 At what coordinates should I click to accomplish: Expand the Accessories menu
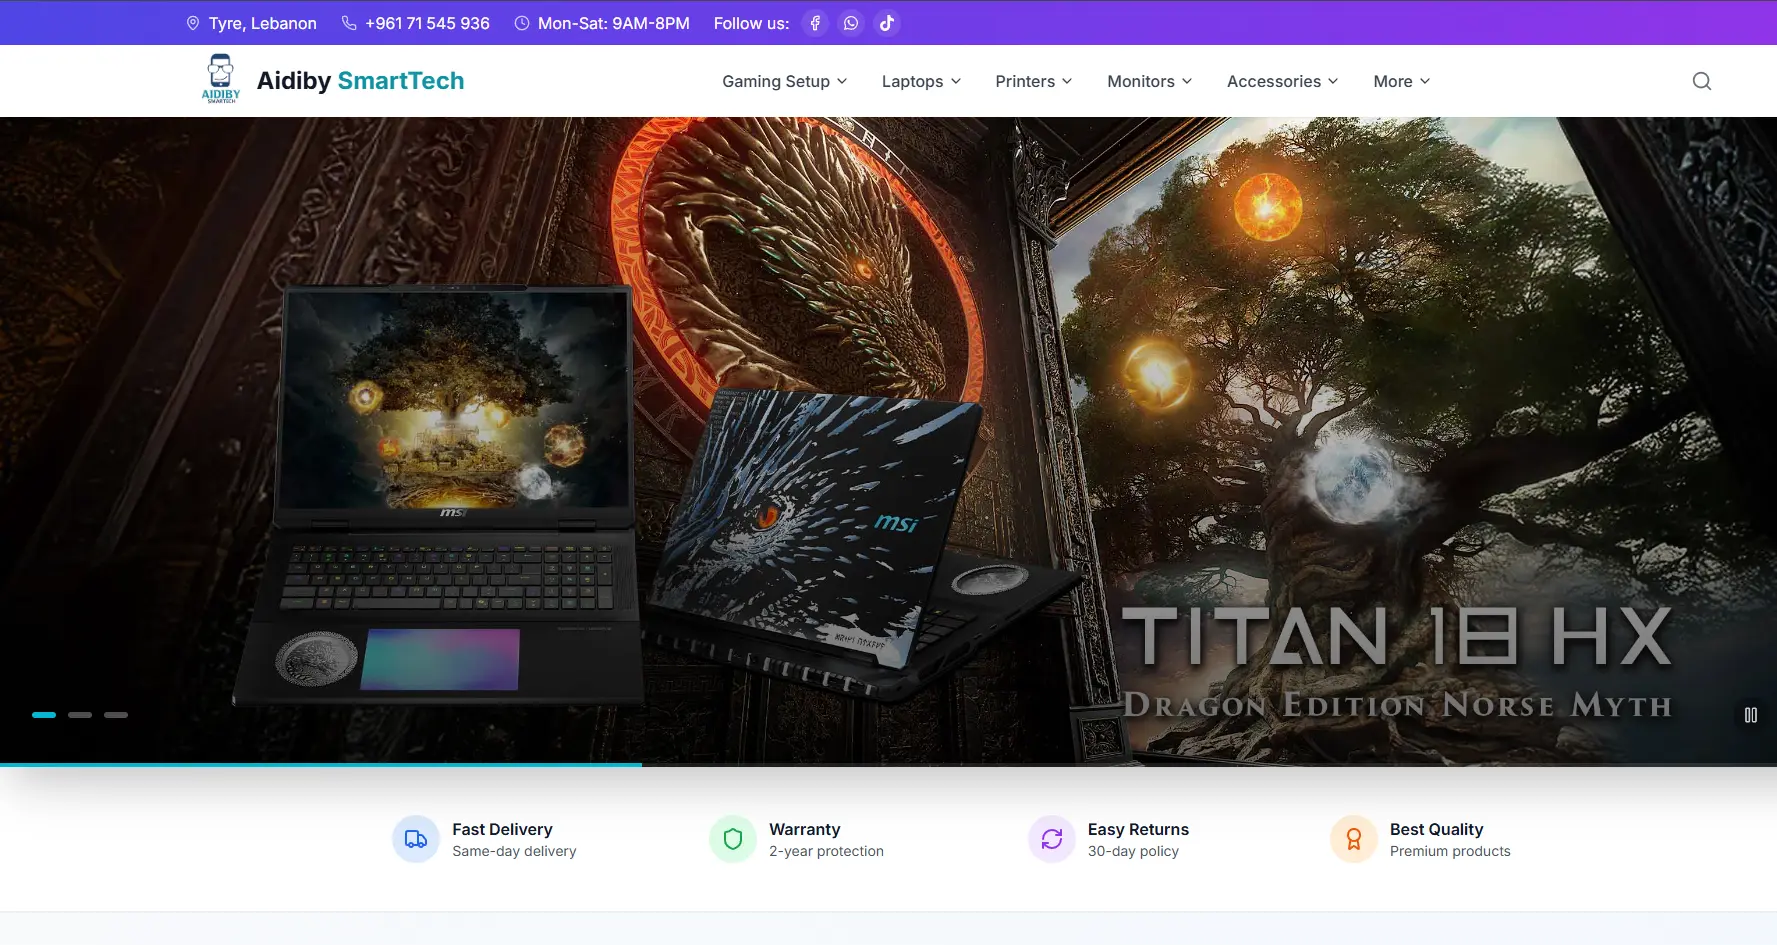[1283, 81]
